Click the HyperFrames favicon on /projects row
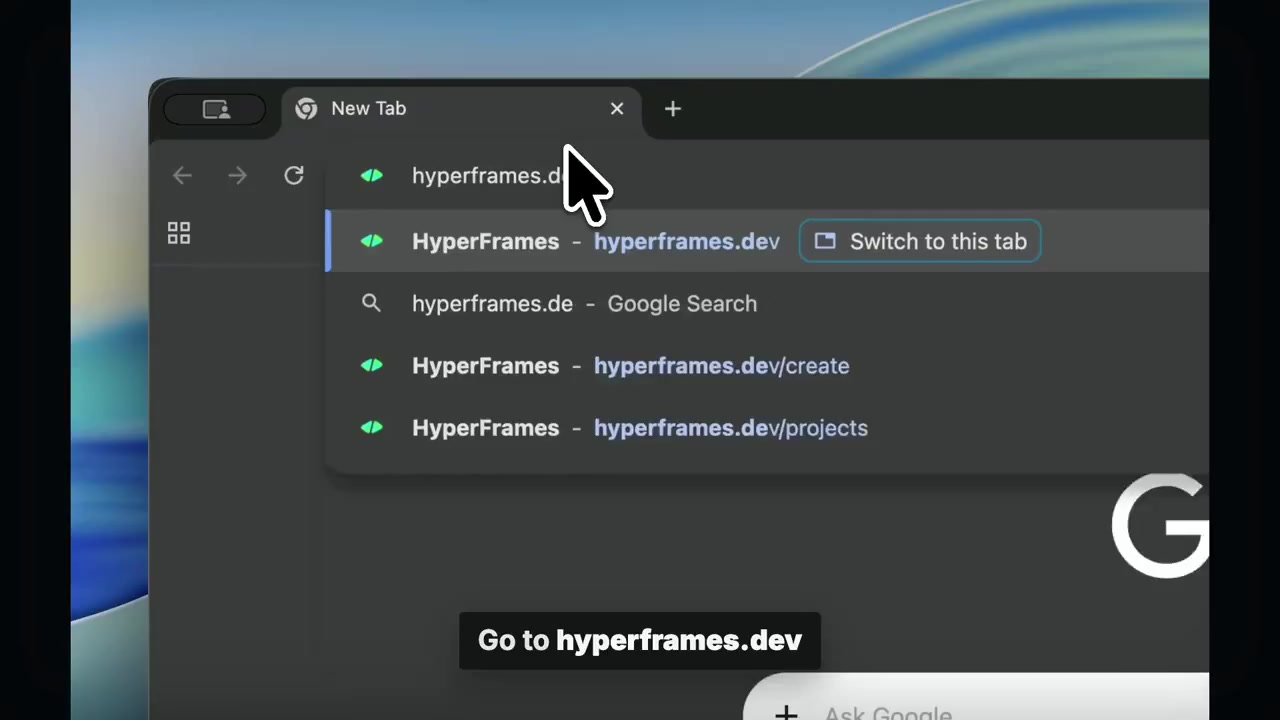1280x720 pixels. click(x=372, y=428)
